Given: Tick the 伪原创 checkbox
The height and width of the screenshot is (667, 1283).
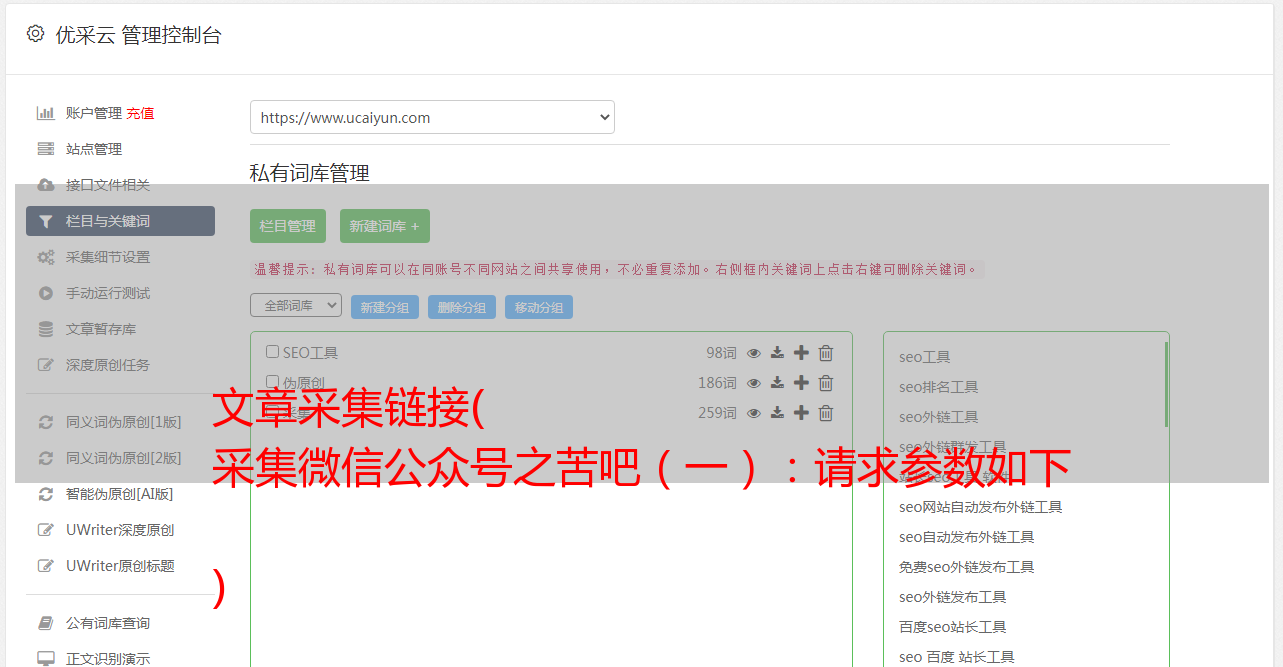Looking at the screenshot, I should (x=272, y=382).
